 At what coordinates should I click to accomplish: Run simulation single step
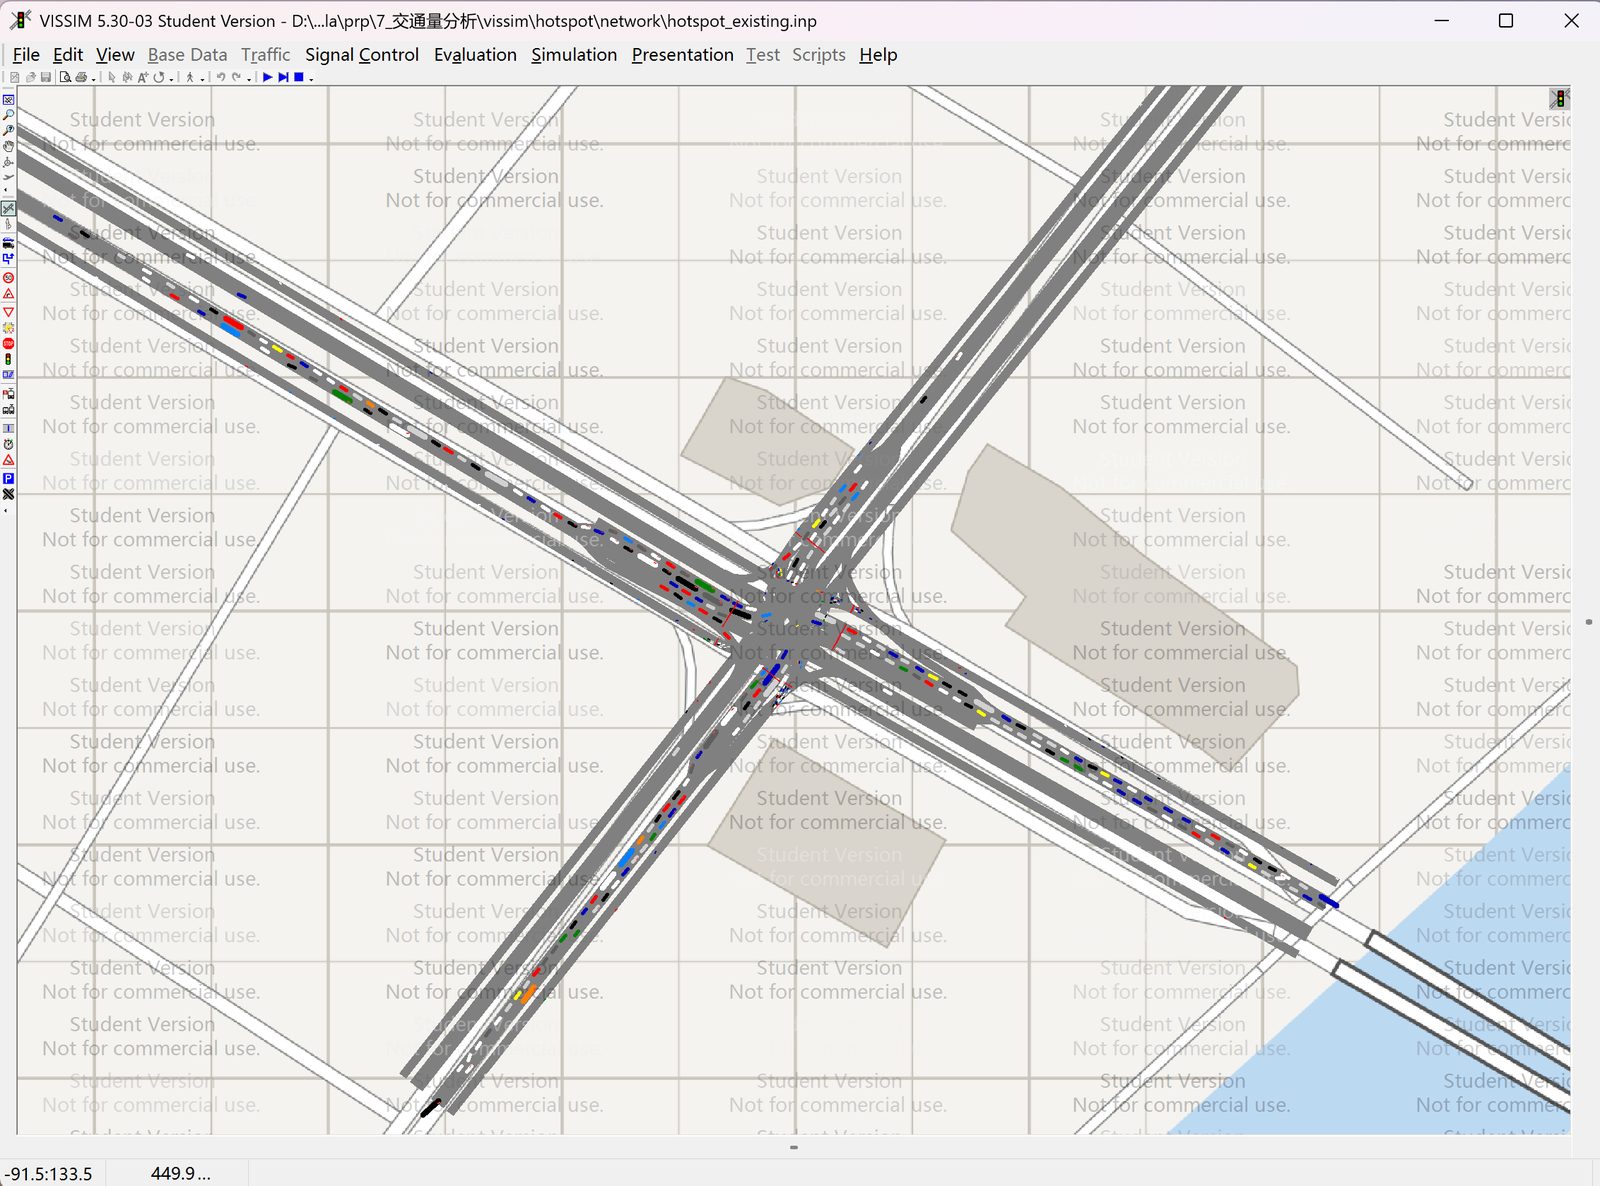click(x=284, y=77)
